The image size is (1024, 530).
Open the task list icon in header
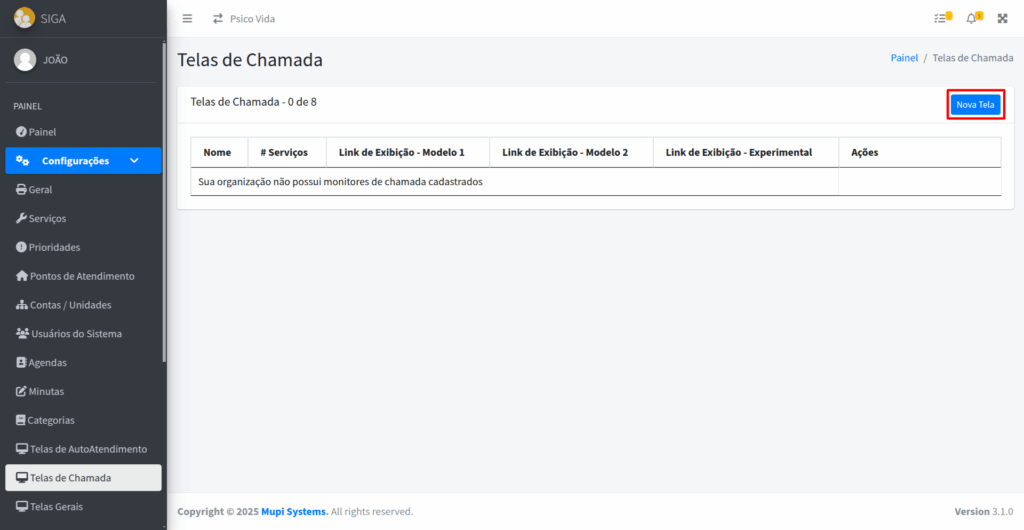pos(940,18)
